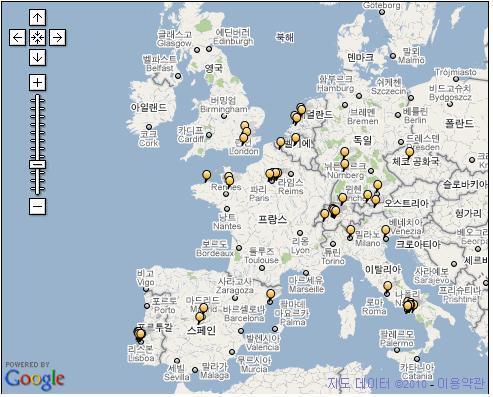Click the Birmingham city dot

click(224, 116)
